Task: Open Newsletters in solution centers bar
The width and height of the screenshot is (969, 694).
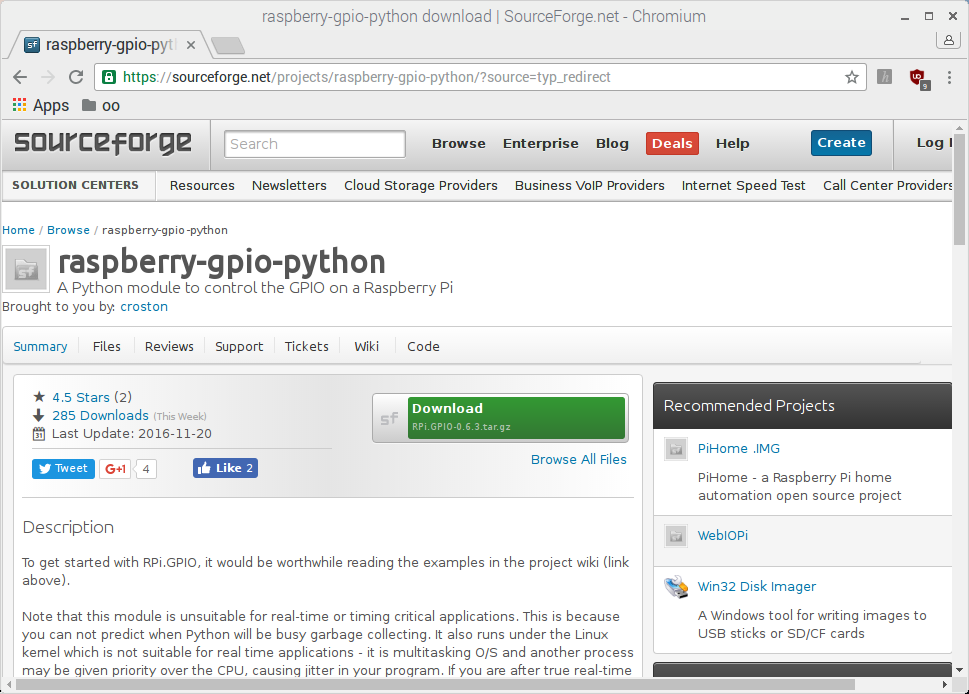Action: [289, 185]
